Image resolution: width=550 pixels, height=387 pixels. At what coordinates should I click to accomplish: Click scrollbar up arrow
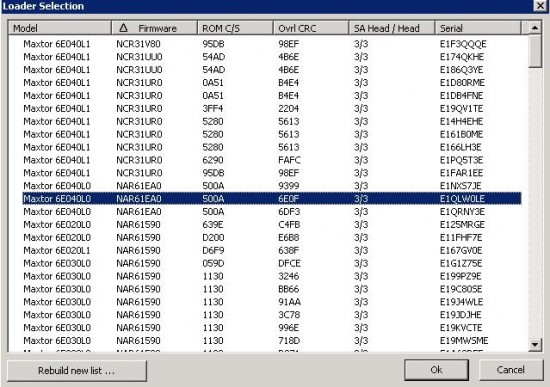(x=535, y=28)
